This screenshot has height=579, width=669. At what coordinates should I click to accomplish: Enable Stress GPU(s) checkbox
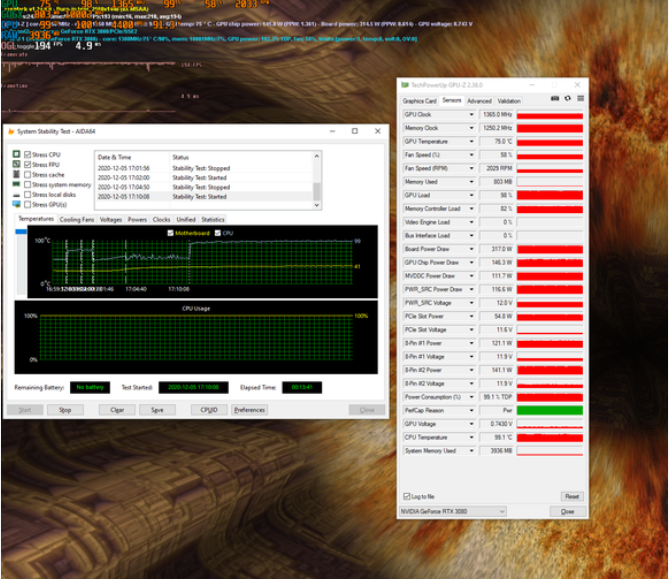(28, 204)
